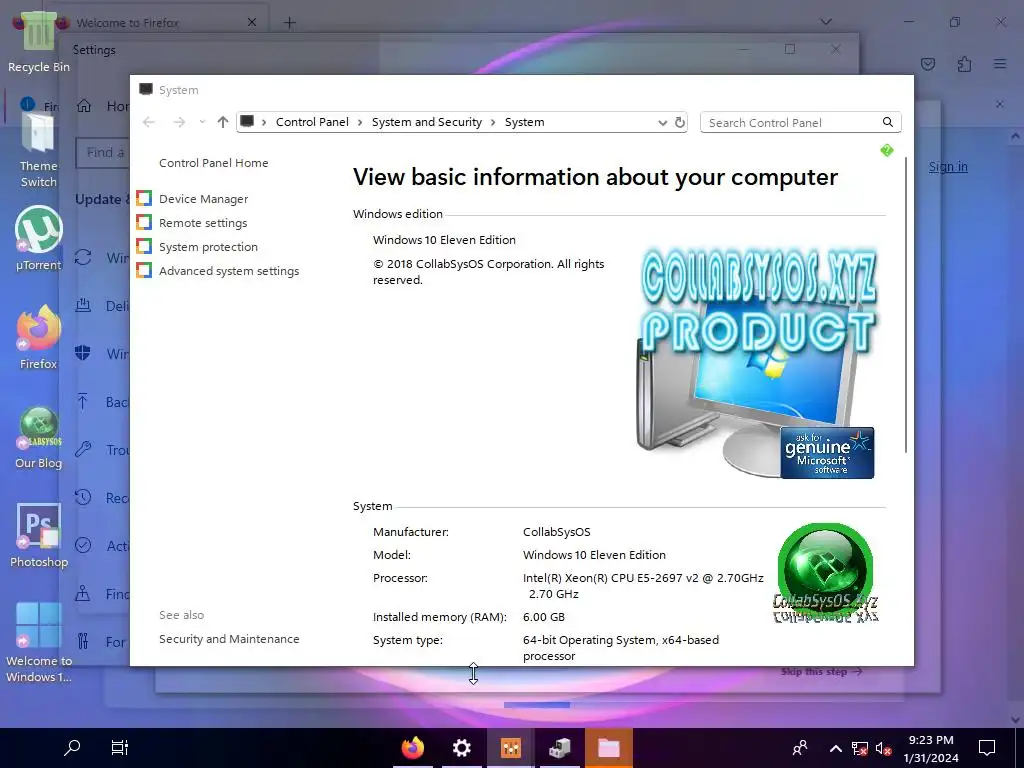Go up one level in Control Panel
The width and height of the screenshot is (1024, 768).
(x=223, y=122)
